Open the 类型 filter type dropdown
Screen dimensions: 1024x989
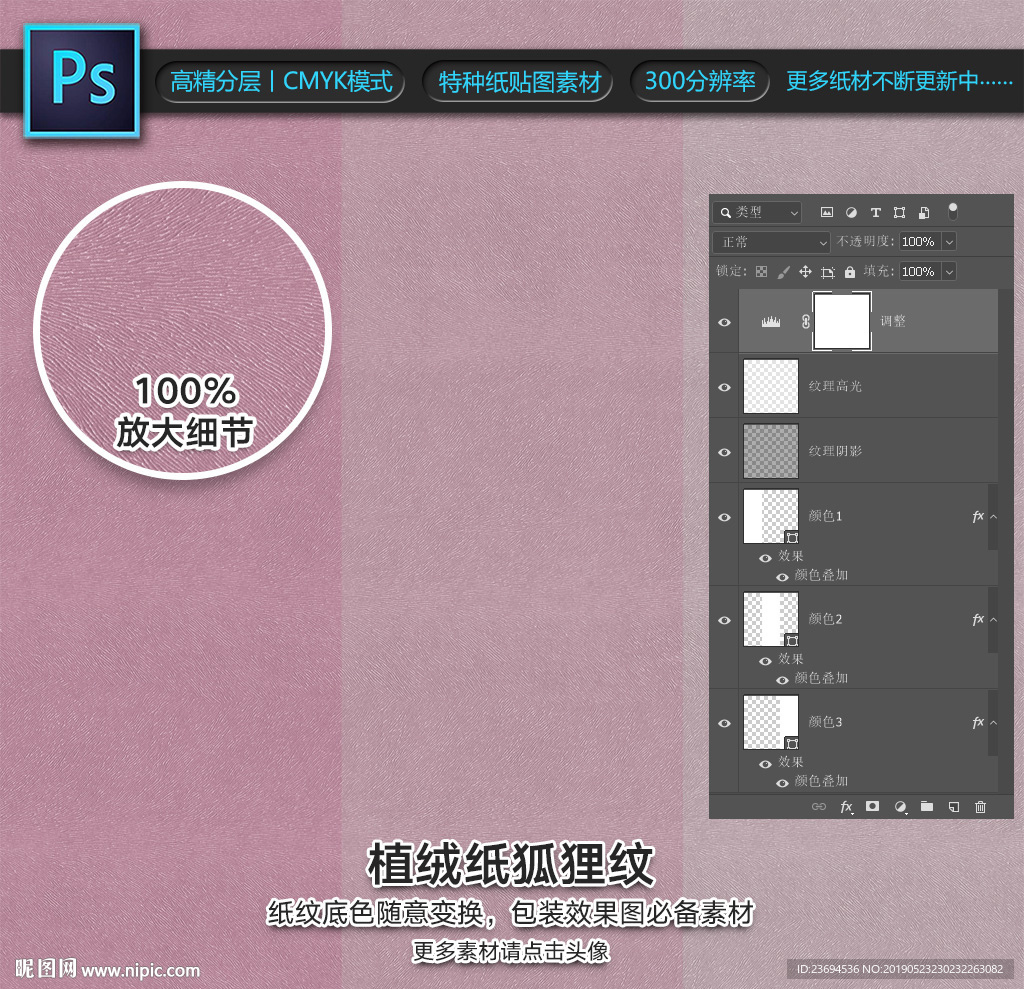pos(758,212)
